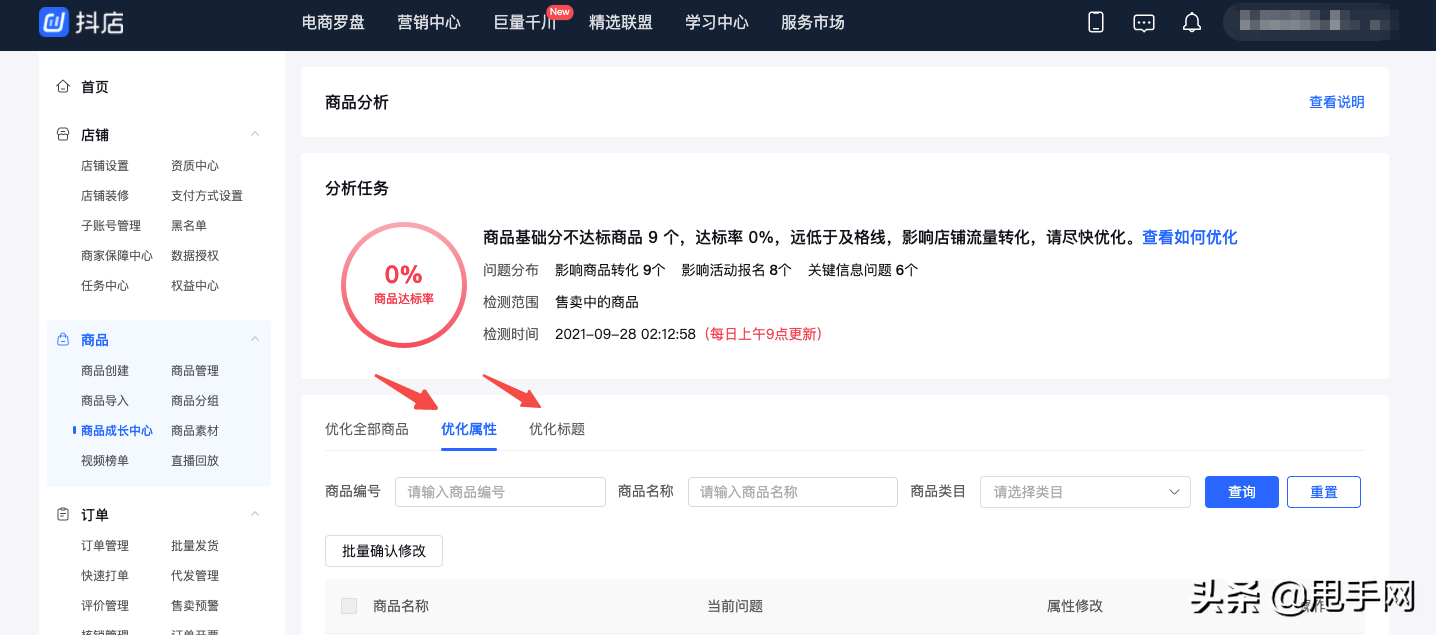Screen dimensions: 1436x635
Task: Click the 商品编号 input field
Action: pyautogui.click(x=500, y=491)
